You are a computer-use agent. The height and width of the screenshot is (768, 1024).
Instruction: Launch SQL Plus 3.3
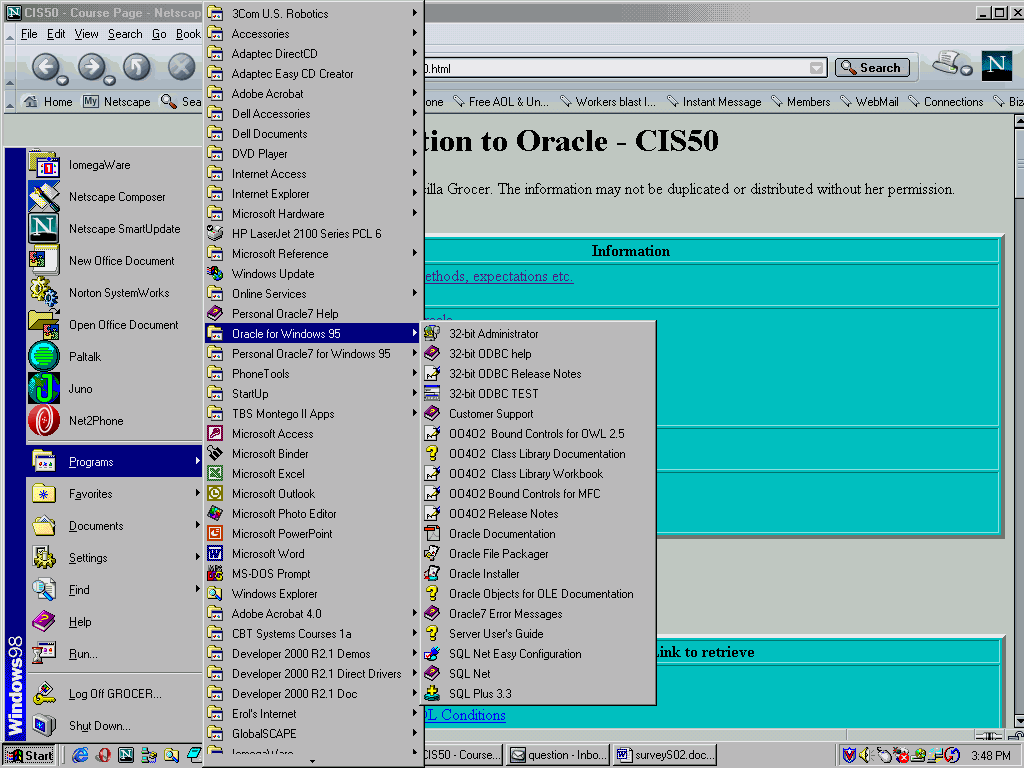[538, 694]
